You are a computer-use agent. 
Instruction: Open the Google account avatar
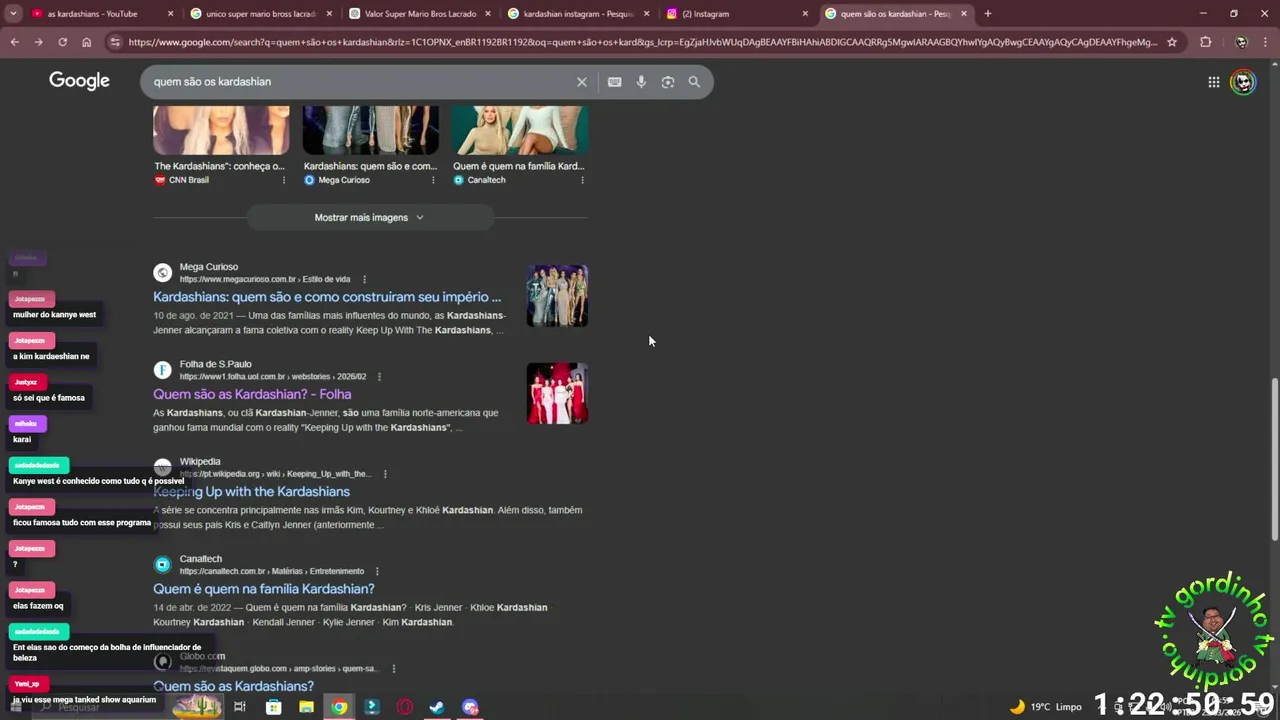coord(1243,82)
